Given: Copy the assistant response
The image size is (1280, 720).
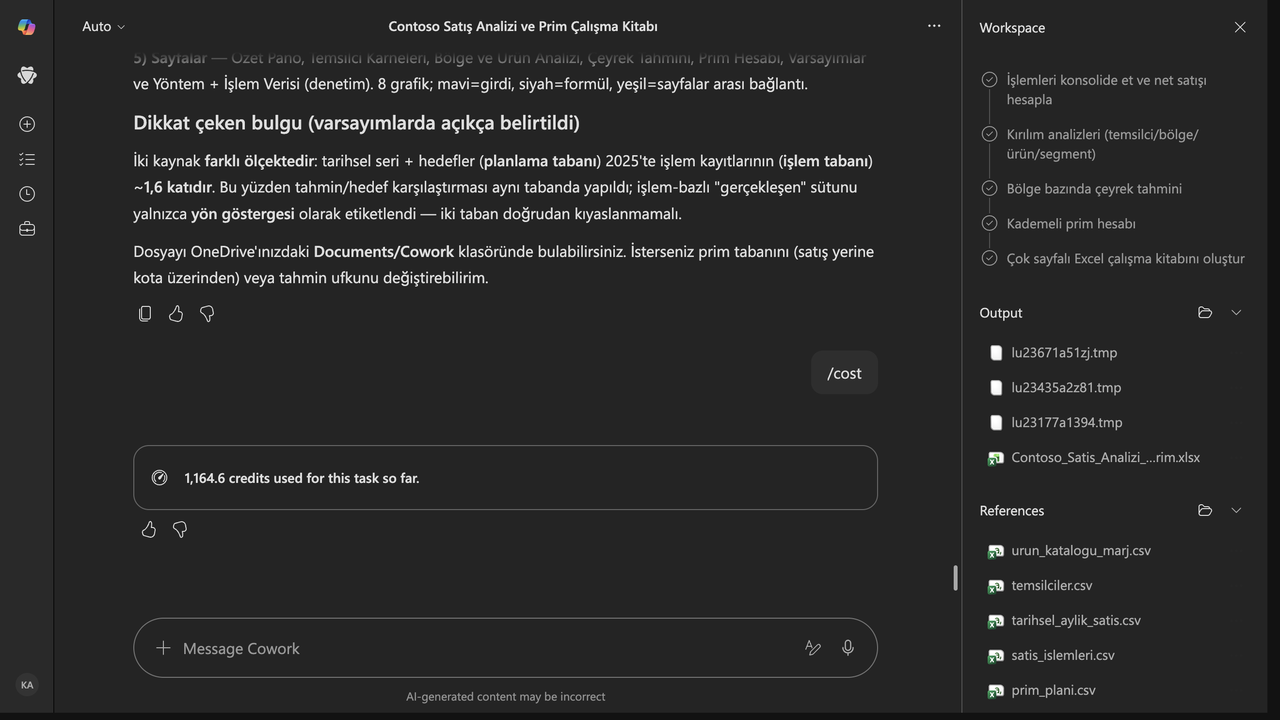Looking at the screenshot, I should [145, 314].
